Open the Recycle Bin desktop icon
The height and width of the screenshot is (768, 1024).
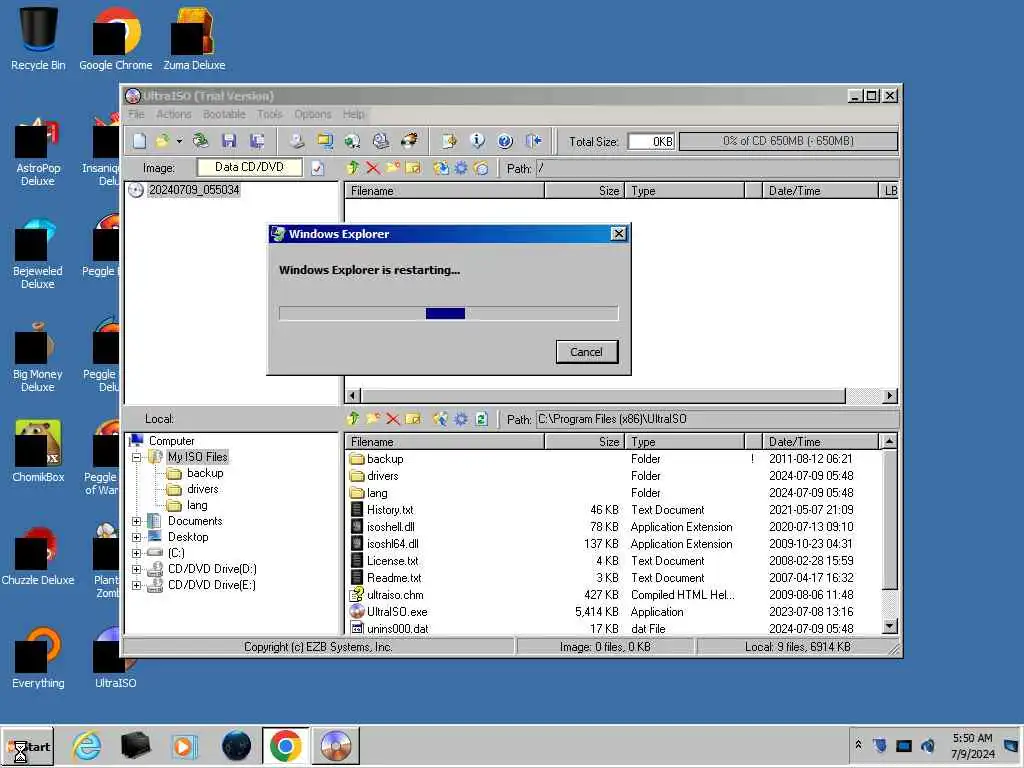[38, 39]
